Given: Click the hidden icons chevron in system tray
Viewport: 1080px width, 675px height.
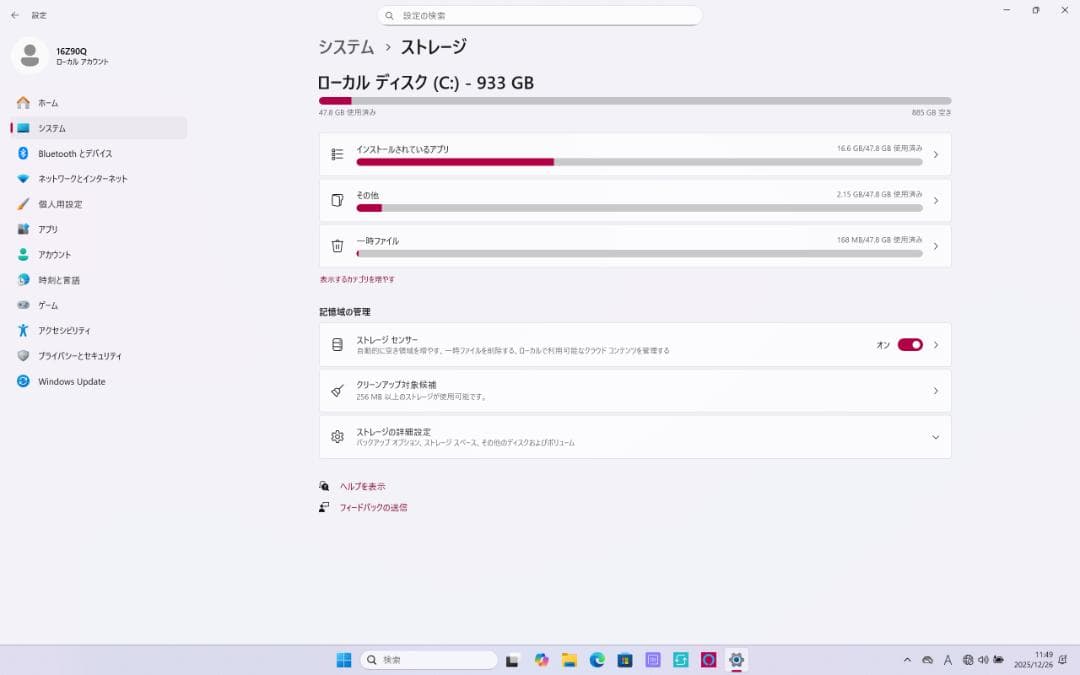Looking at the screenshot, I should tap(905, 660).
